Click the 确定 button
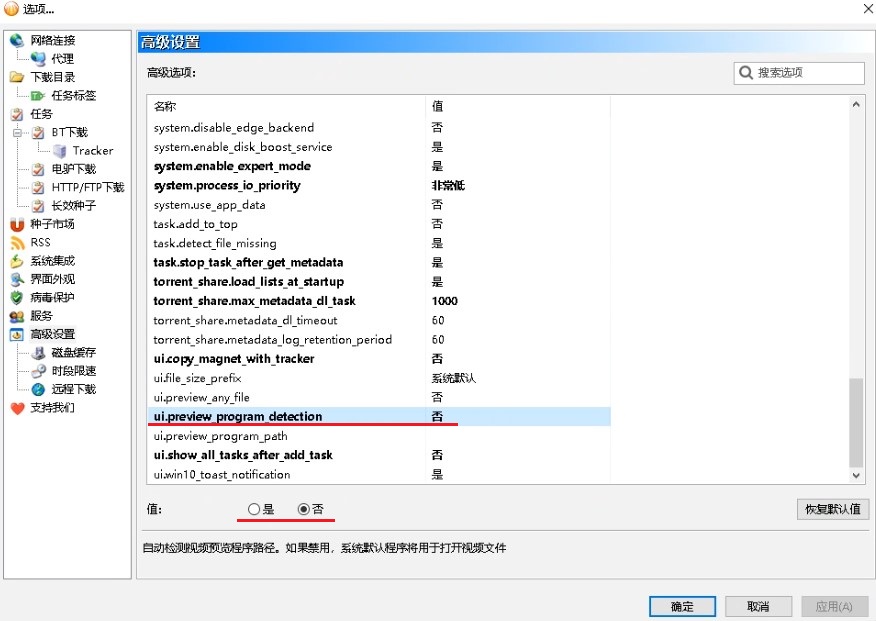Image resolution: width=876 pixels, height=621 pixels. point(682,606)
